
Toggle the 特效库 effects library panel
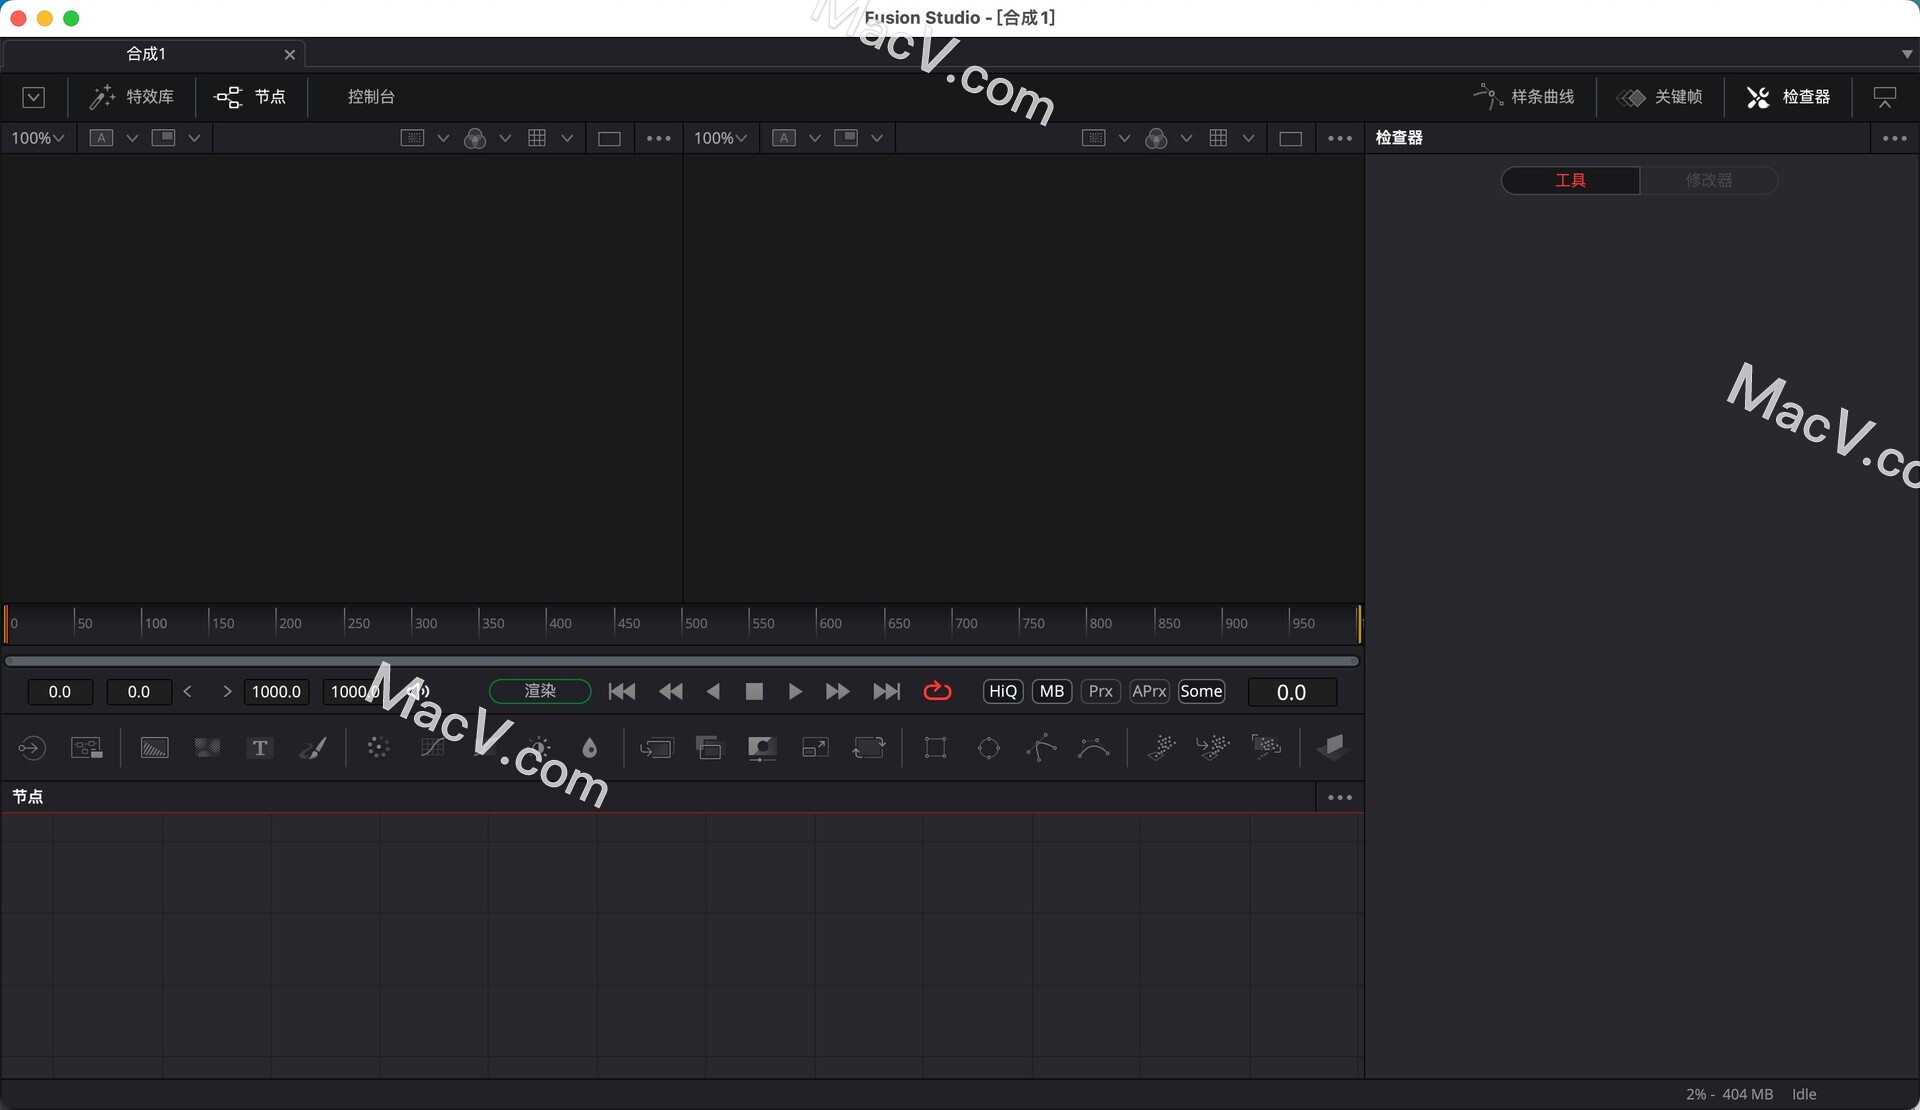pyautogui.click(x=132, y=97)
